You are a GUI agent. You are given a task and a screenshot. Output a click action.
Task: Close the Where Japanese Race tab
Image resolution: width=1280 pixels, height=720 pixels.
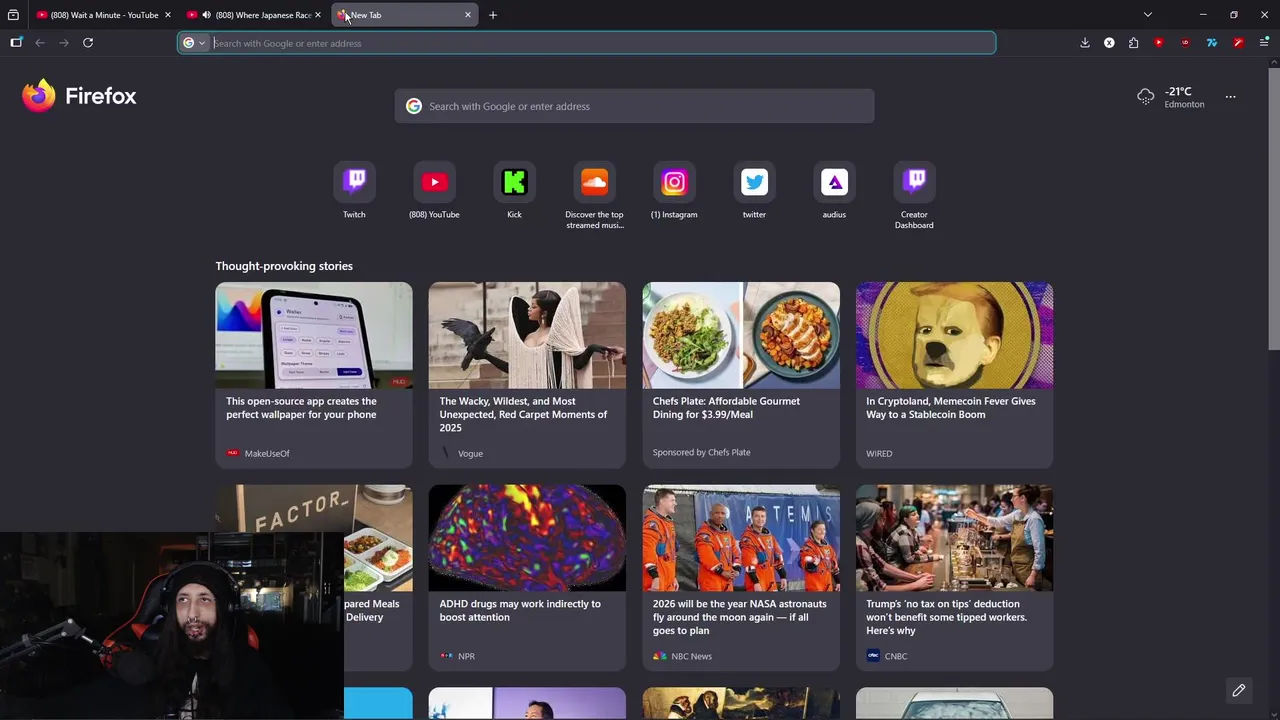pos(318,15)
